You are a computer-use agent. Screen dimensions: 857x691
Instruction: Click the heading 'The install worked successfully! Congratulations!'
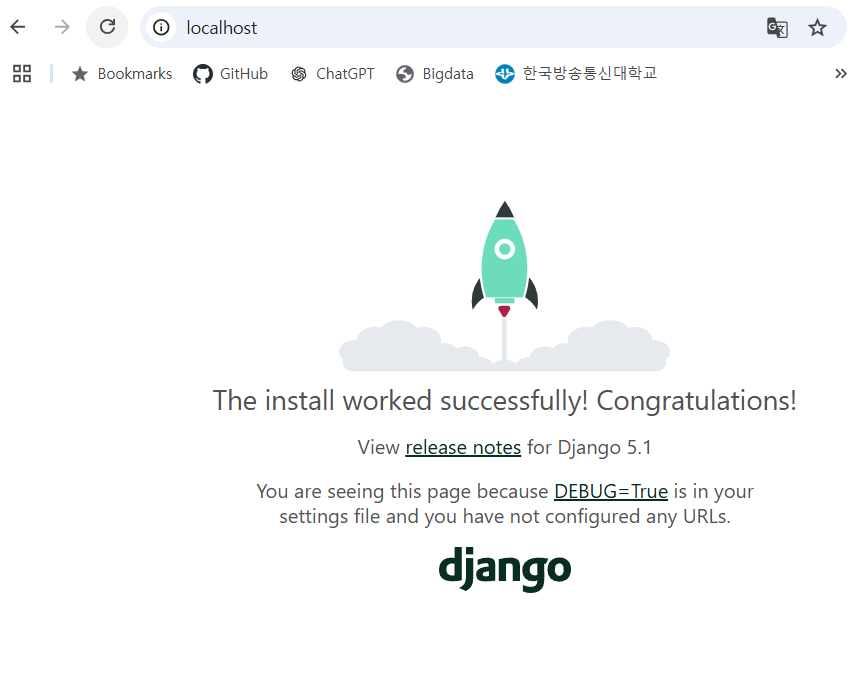click(x=504, y=401)
